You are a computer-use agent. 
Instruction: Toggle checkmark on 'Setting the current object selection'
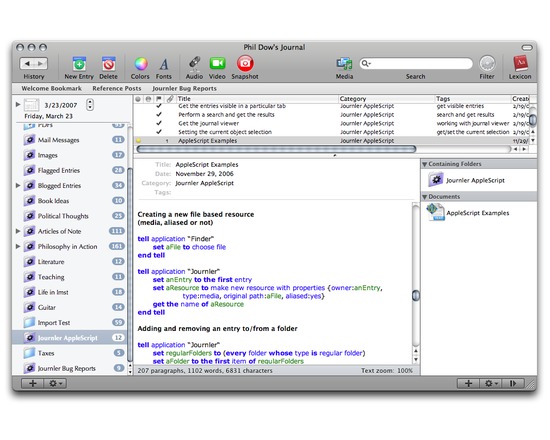tap(159, 132)
